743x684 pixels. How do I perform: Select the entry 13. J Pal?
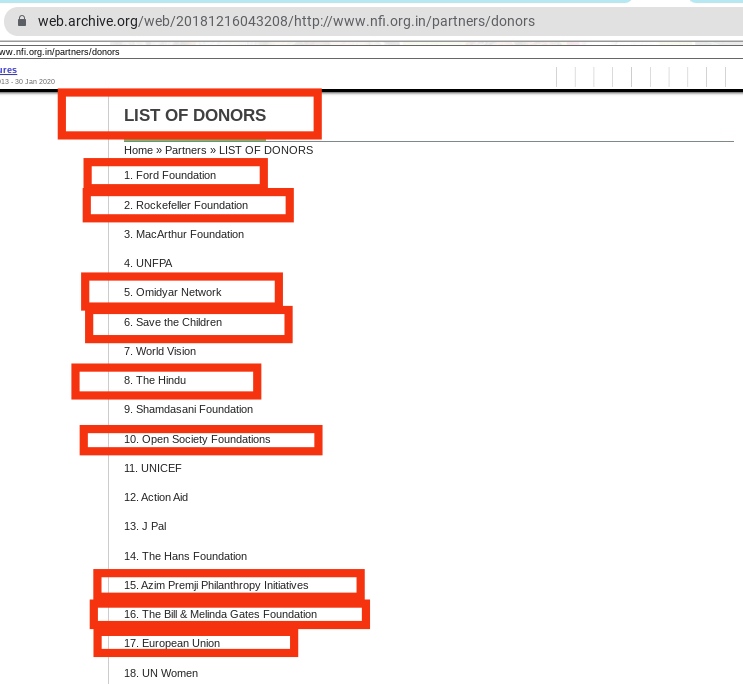point(145,526)
